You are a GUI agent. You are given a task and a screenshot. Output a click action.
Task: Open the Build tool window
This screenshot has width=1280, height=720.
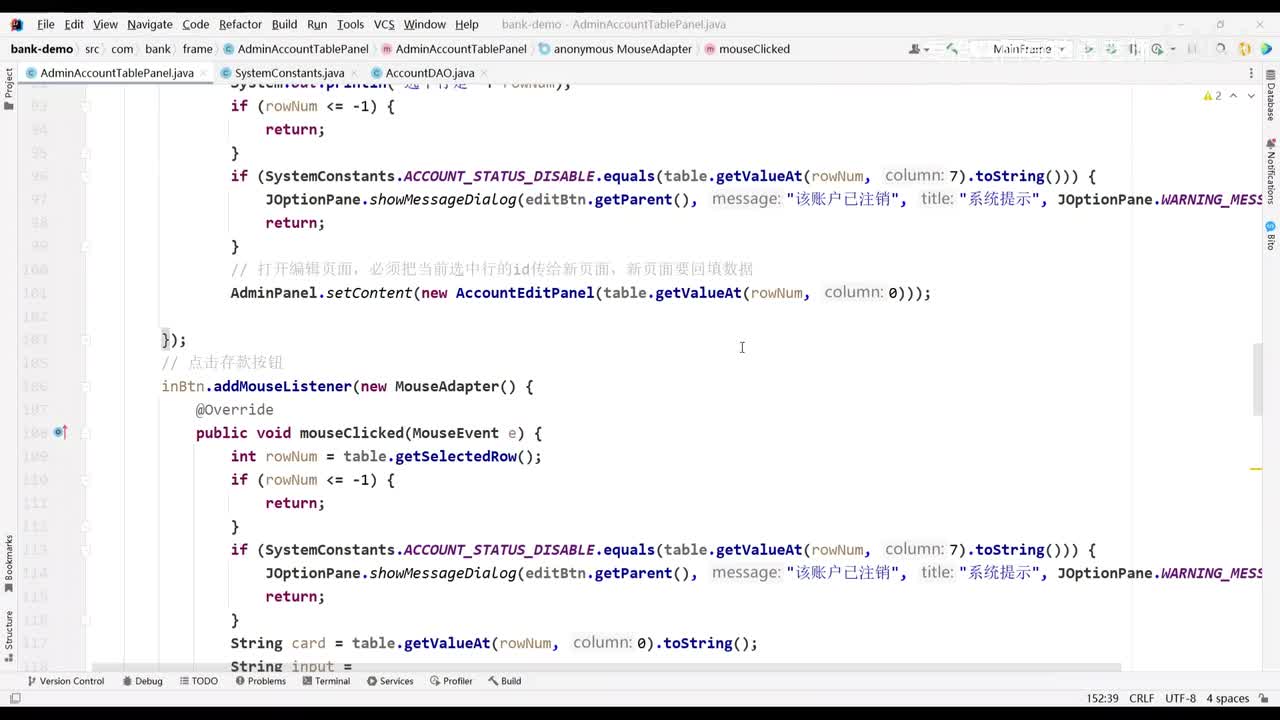coord(505,681)
